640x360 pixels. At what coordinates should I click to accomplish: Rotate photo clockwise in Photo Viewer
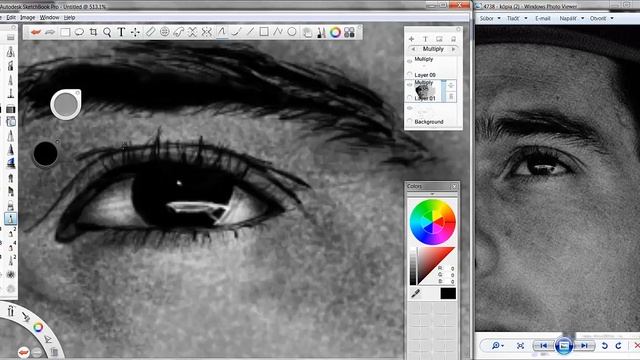click(618, 346)
